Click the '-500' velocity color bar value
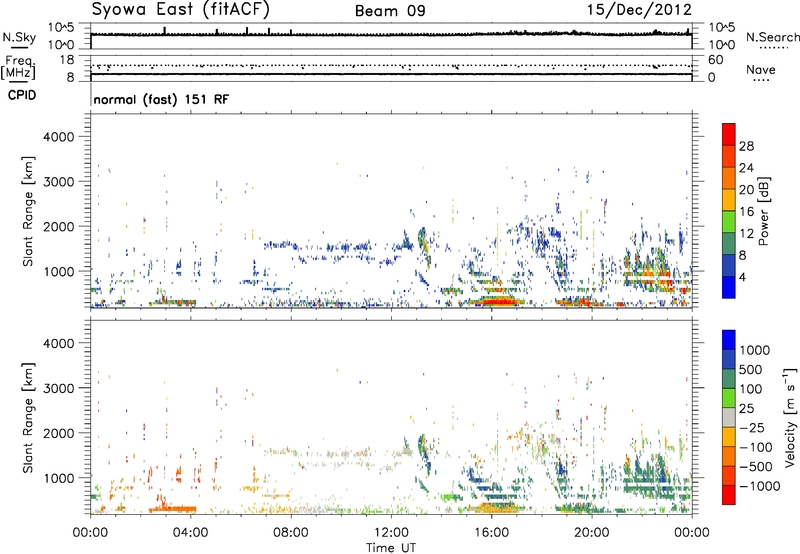This screenshot has width=800, height=554. click(x=756, y=467)
